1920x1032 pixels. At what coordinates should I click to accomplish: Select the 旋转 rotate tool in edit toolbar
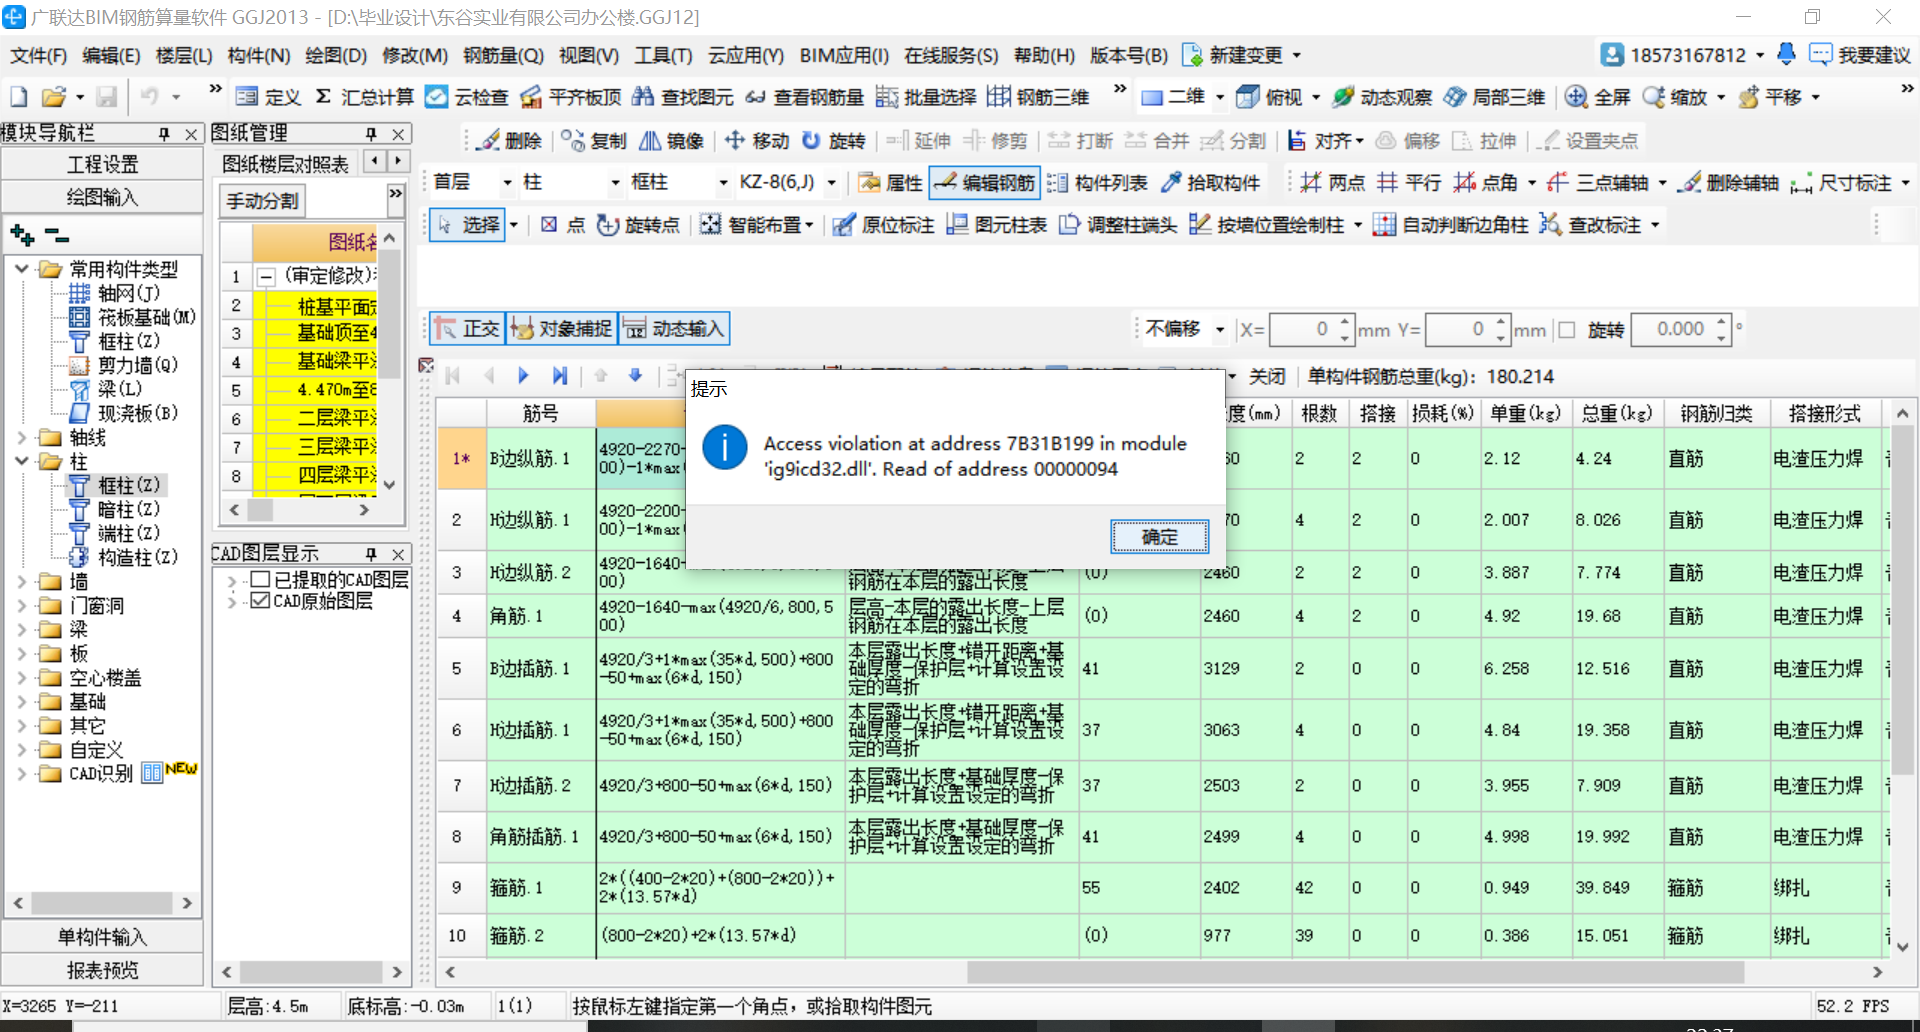pos(834,141)
